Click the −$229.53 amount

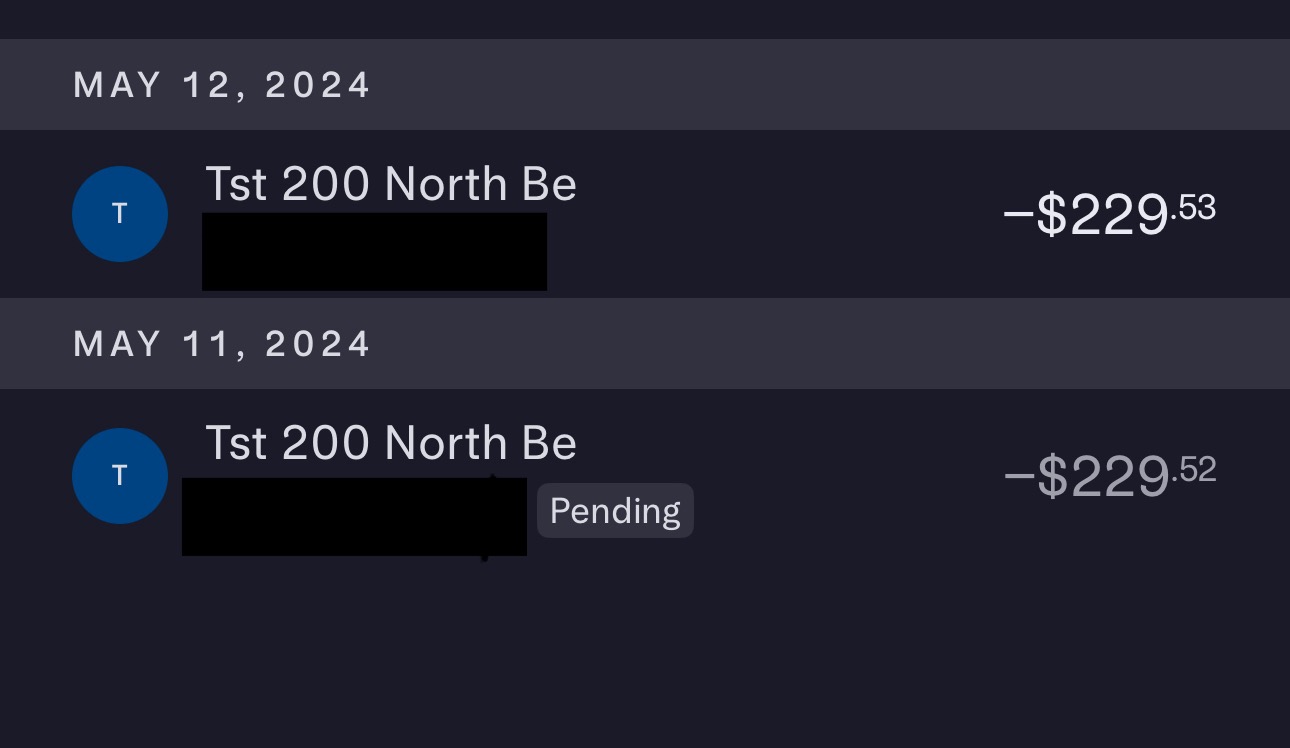point(1108,215)
